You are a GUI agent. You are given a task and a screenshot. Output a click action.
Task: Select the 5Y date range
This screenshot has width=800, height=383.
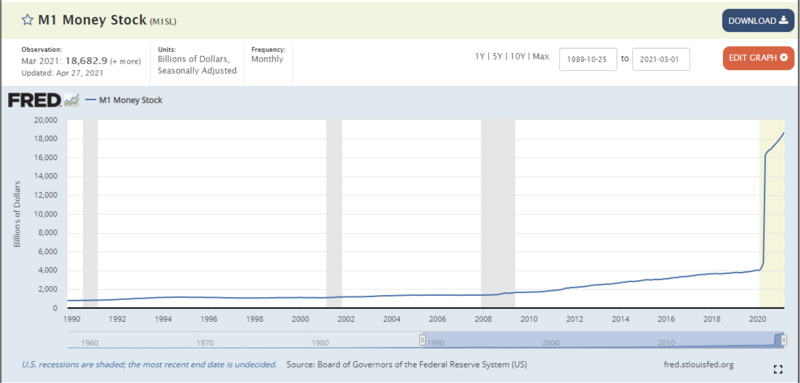click(x=496, y=57)
